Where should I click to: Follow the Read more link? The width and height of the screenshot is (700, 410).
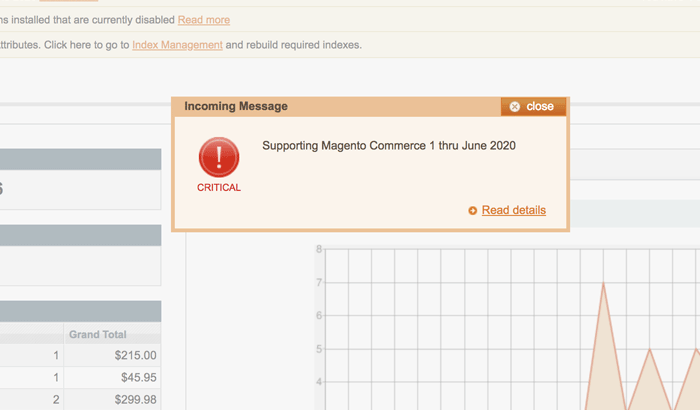coord(204,20)
